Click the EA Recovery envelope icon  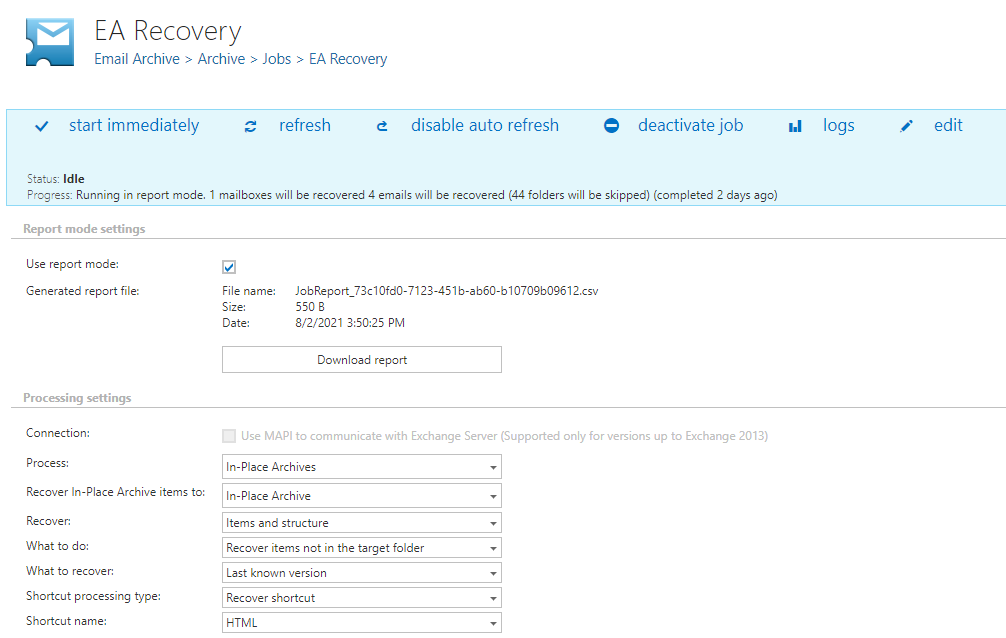click(x=49, y=42)
